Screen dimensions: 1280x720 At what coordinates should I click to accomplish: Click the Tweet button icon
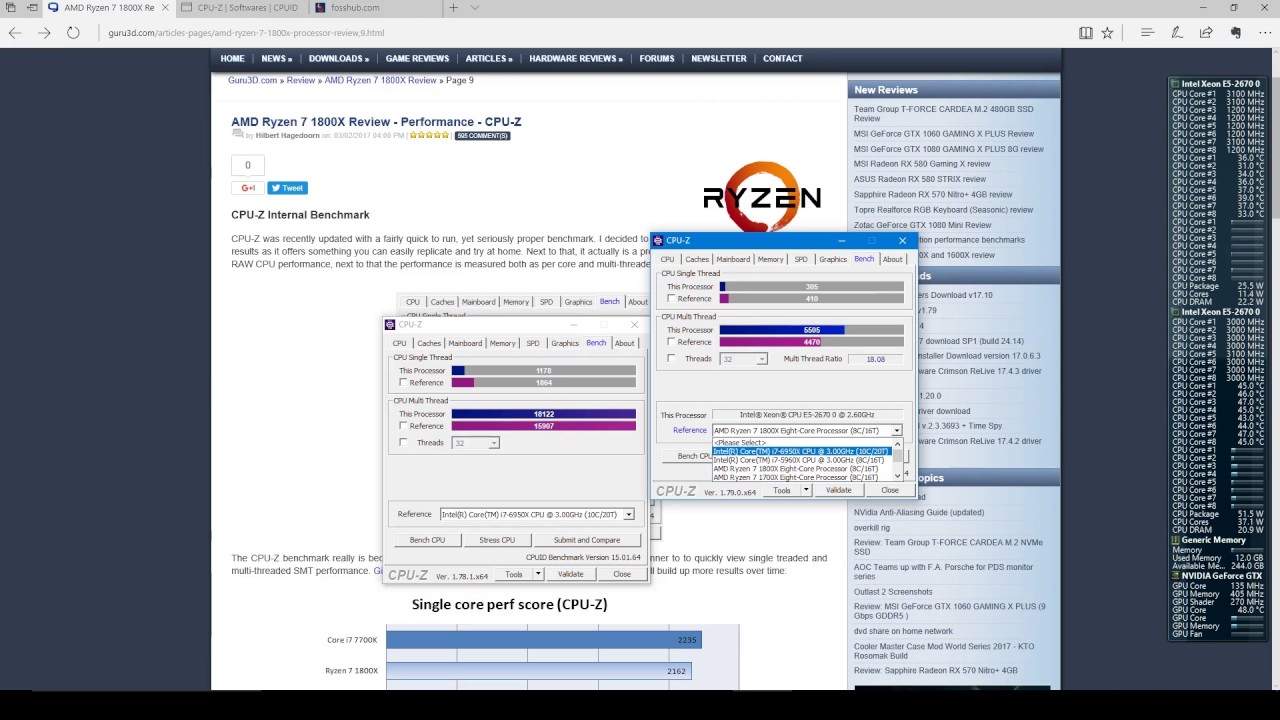coord(287,188)
